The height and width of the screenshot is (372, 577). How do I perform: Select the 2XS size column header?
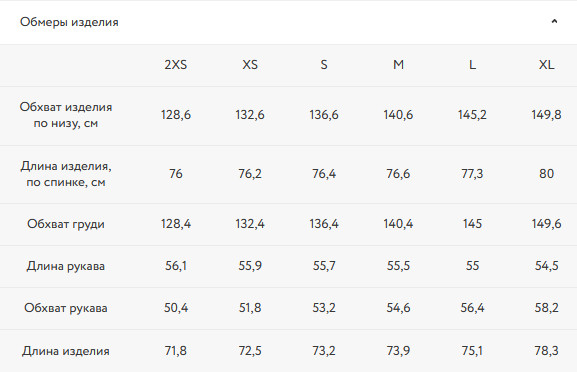pos(176,65)
